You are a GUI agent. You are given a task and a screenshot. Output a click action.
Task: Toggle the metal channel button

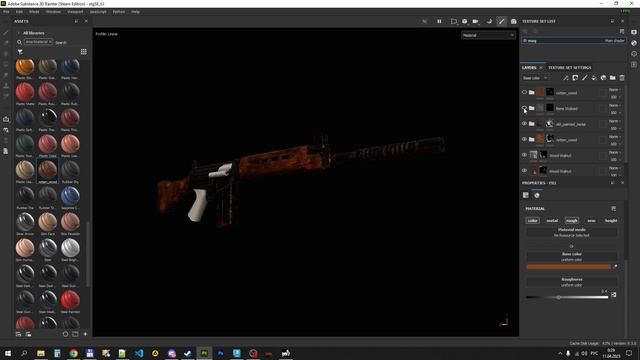(x=552, y=220)
